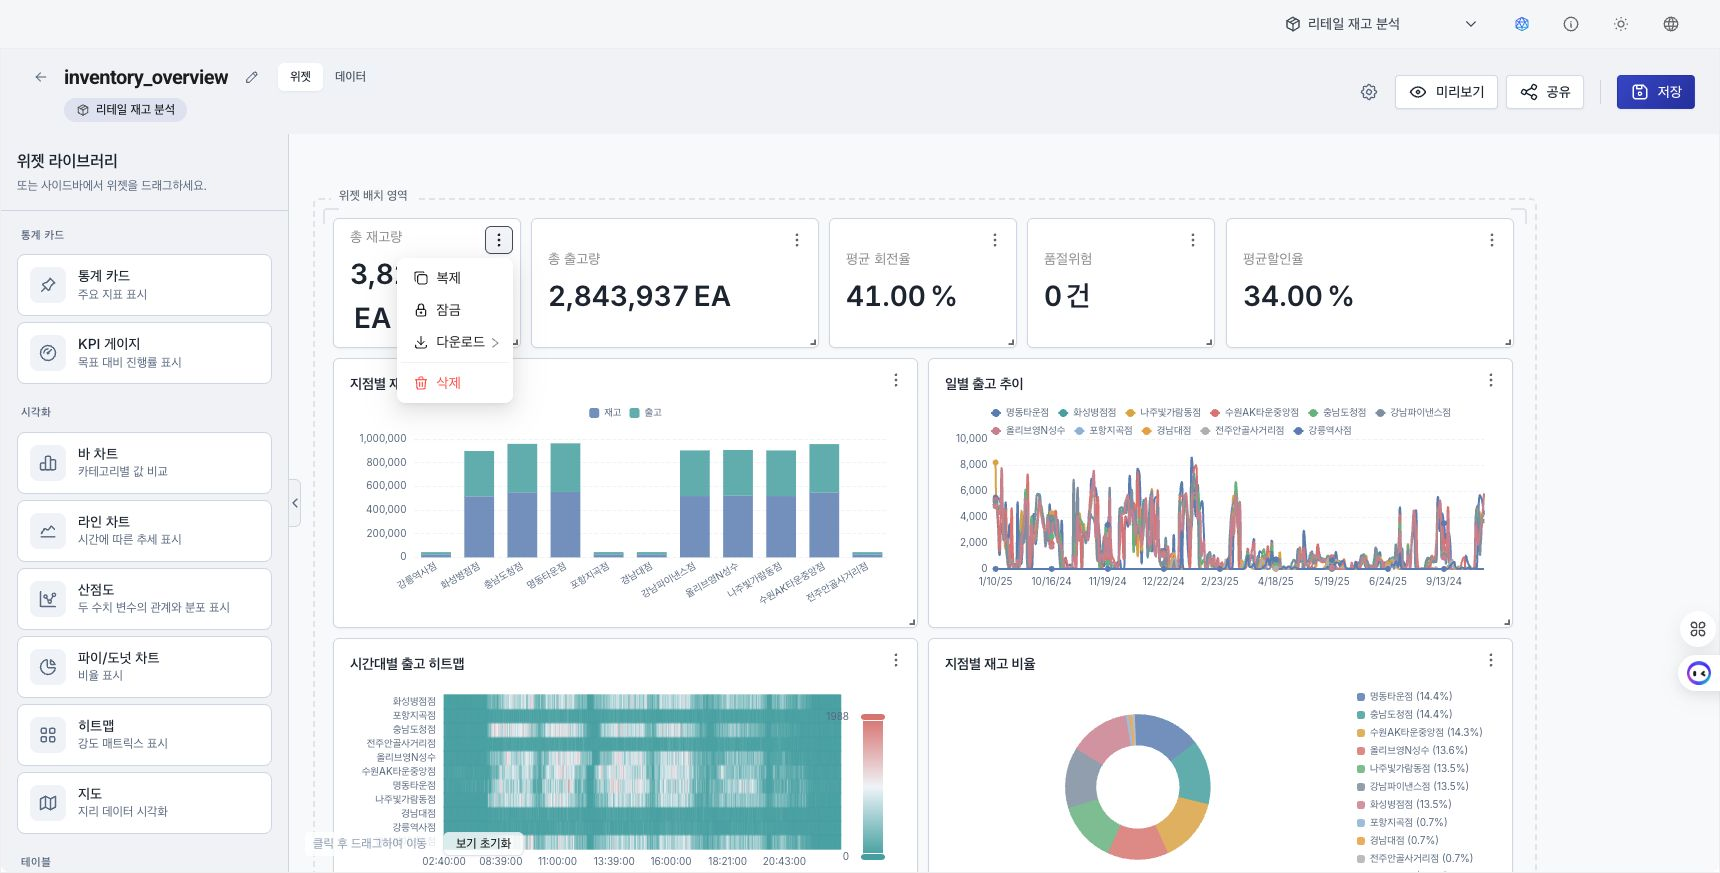The width and height of the screenshot is (1720, 873).
Task: Click the 공유 share button
Action: pyautogui.click(x=1545, y=92)
